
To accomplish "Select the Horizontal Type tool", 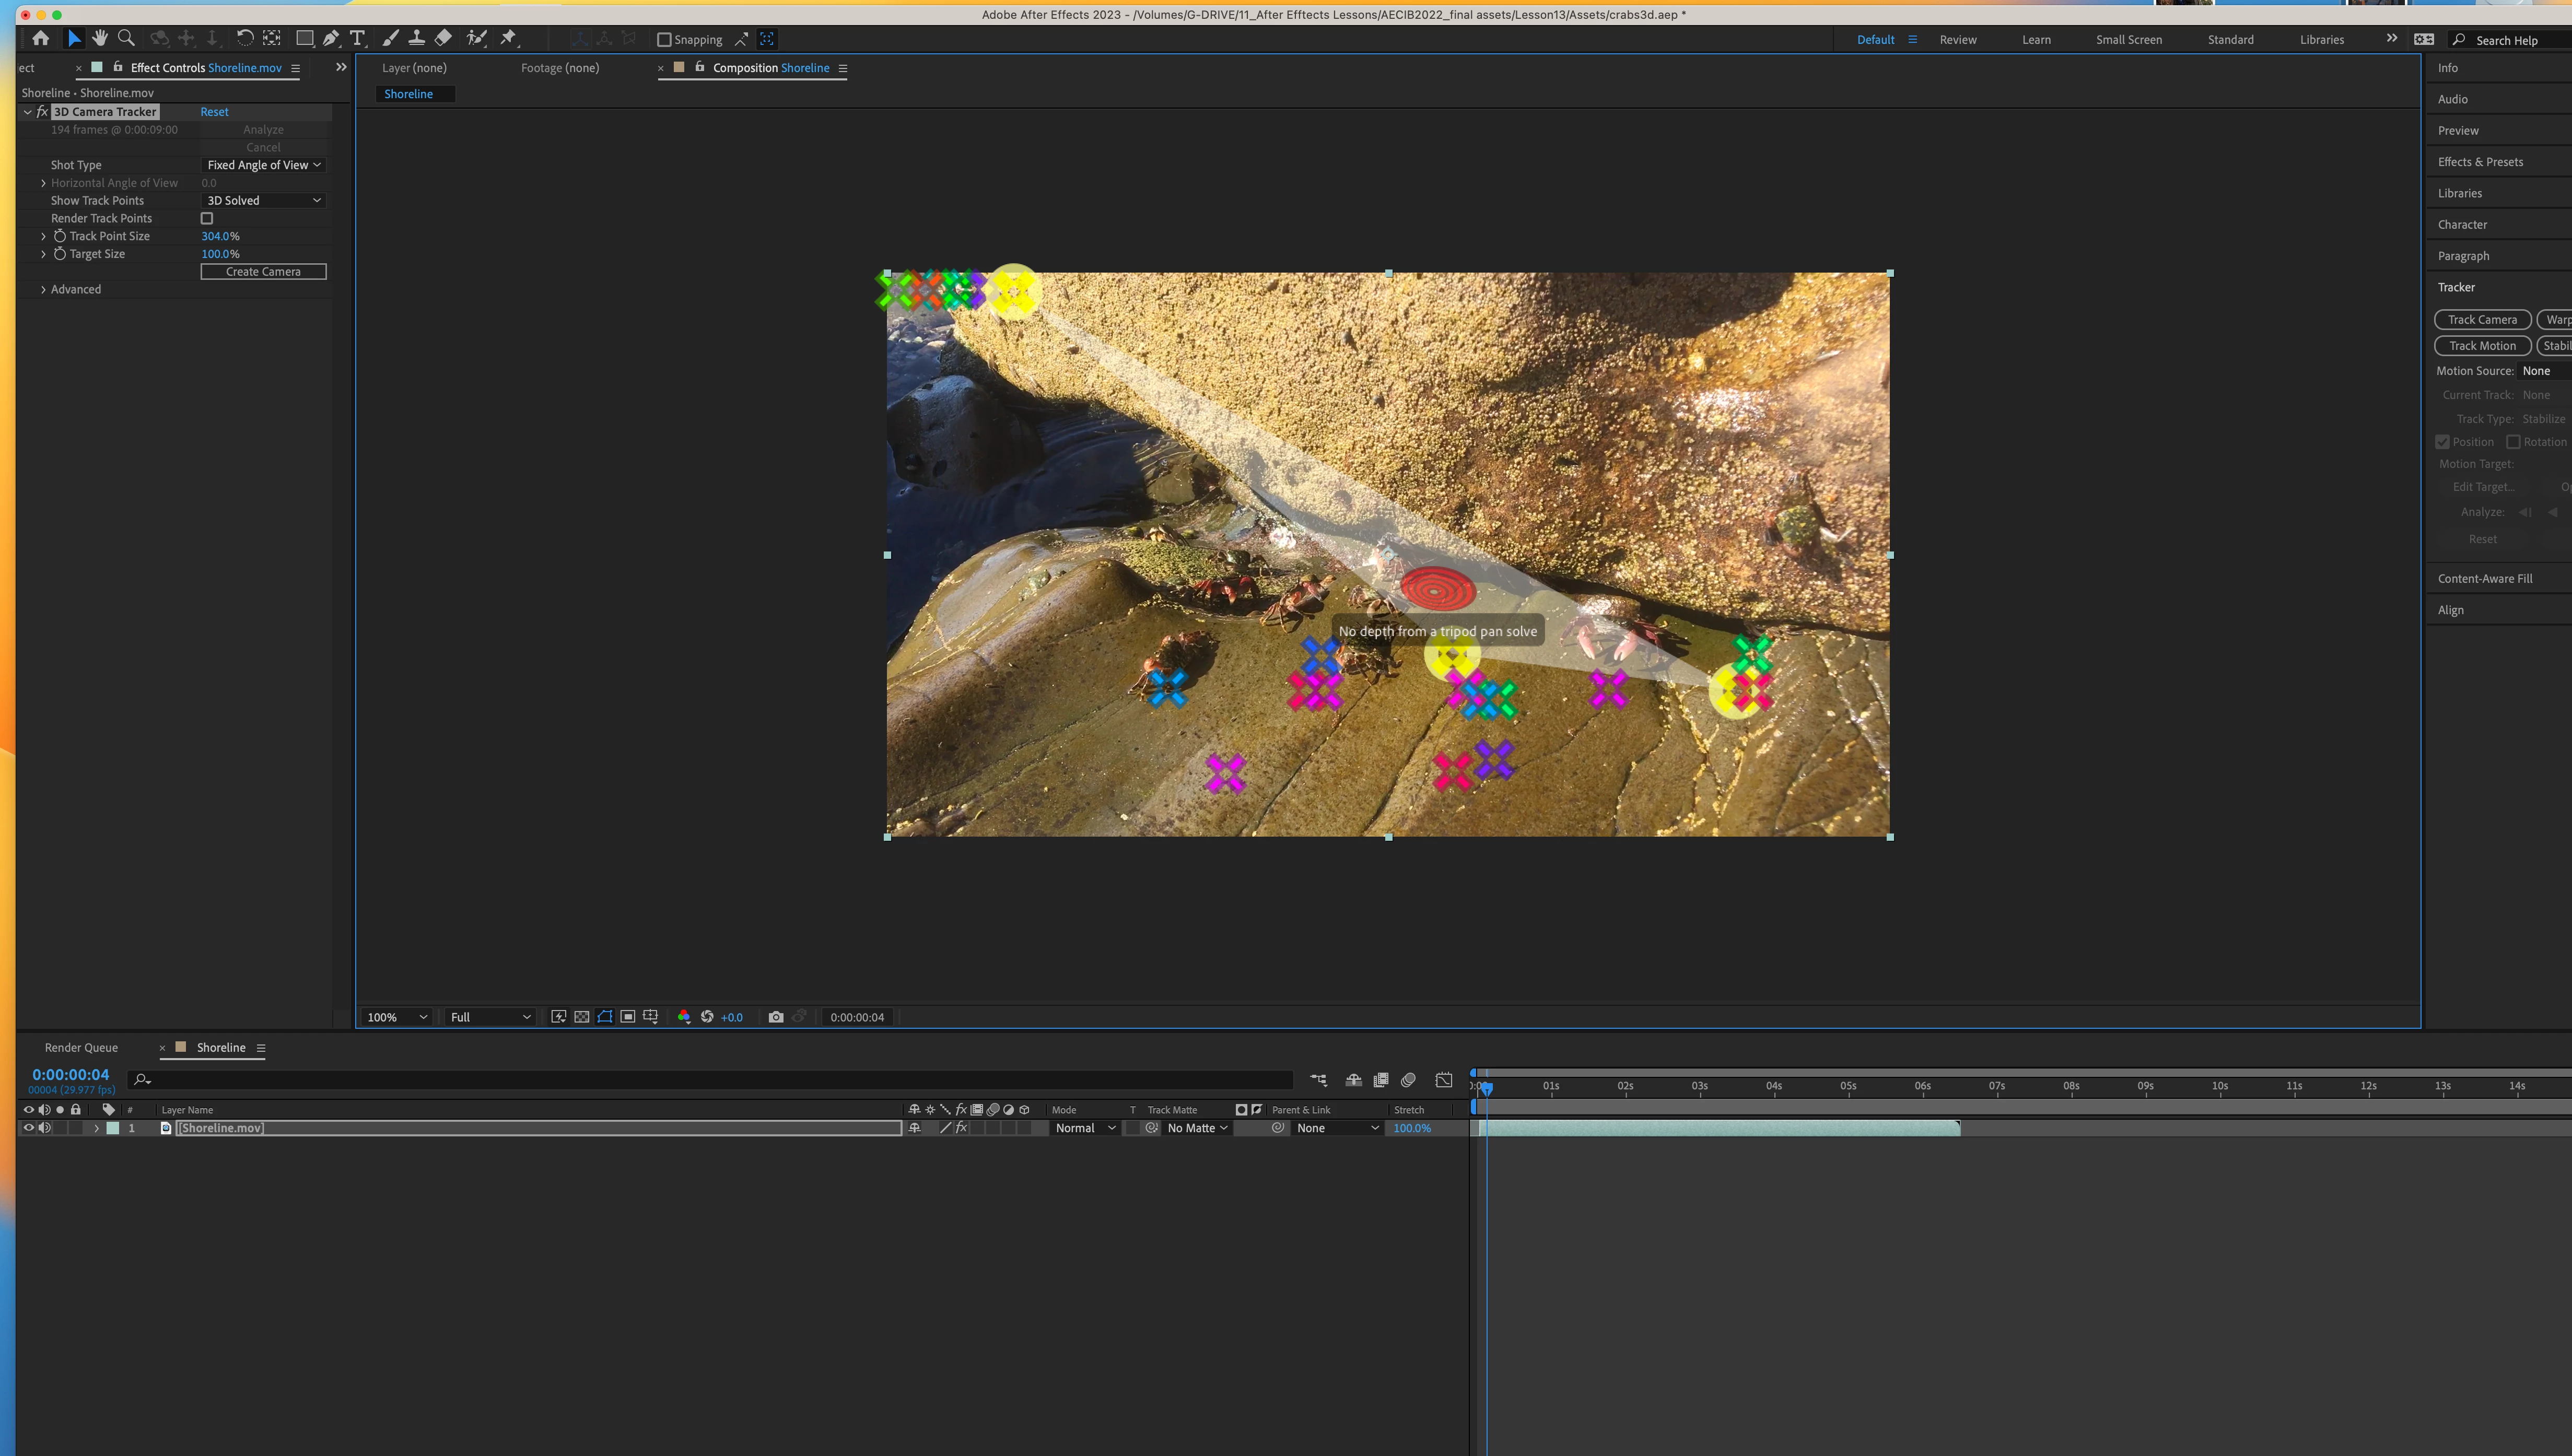I will point(357,38).
